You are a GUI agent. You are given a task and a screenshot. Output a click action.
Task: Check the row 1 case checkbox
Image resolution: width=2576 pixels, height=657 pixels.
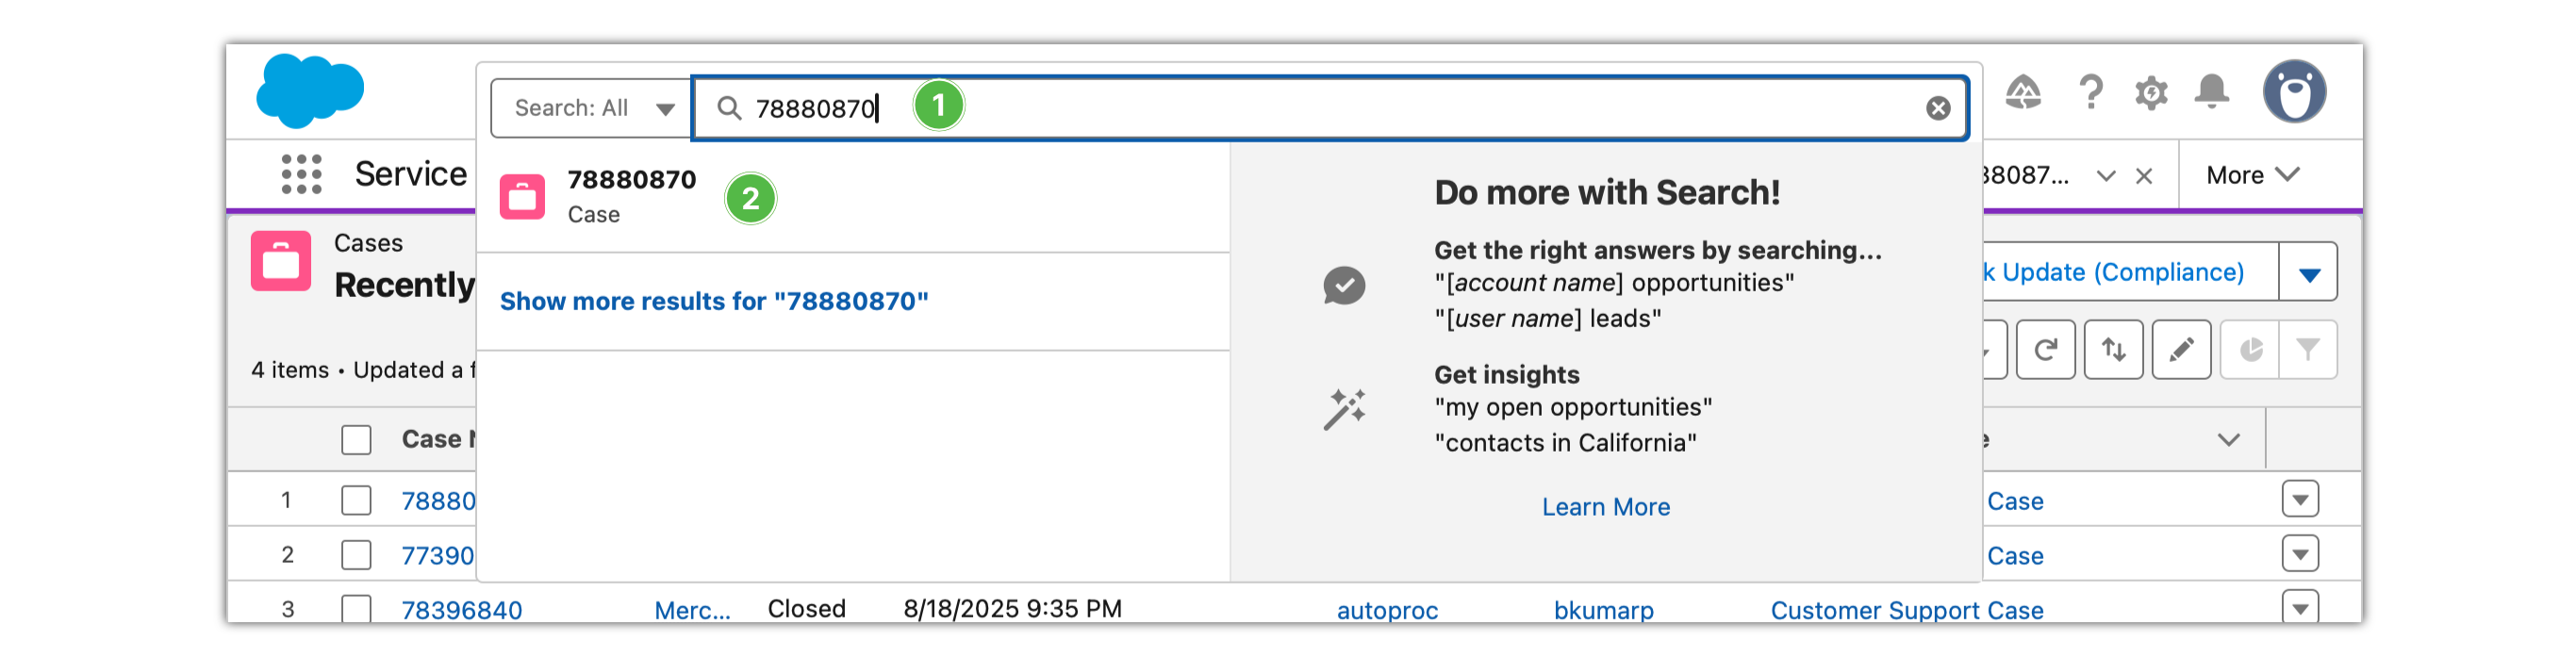[x=356, y=500]
